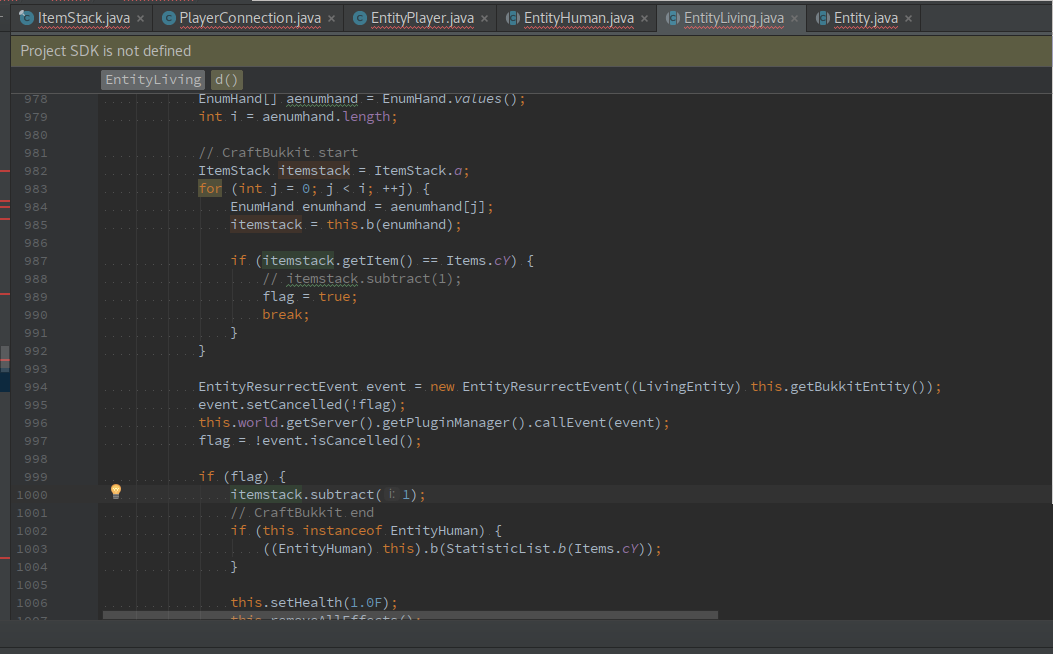Click 'itemstack' variable on line 1000
Image resolution: width=1053 pixels, height=654 pixels.
pyautogui.click(x=266, y=495)
